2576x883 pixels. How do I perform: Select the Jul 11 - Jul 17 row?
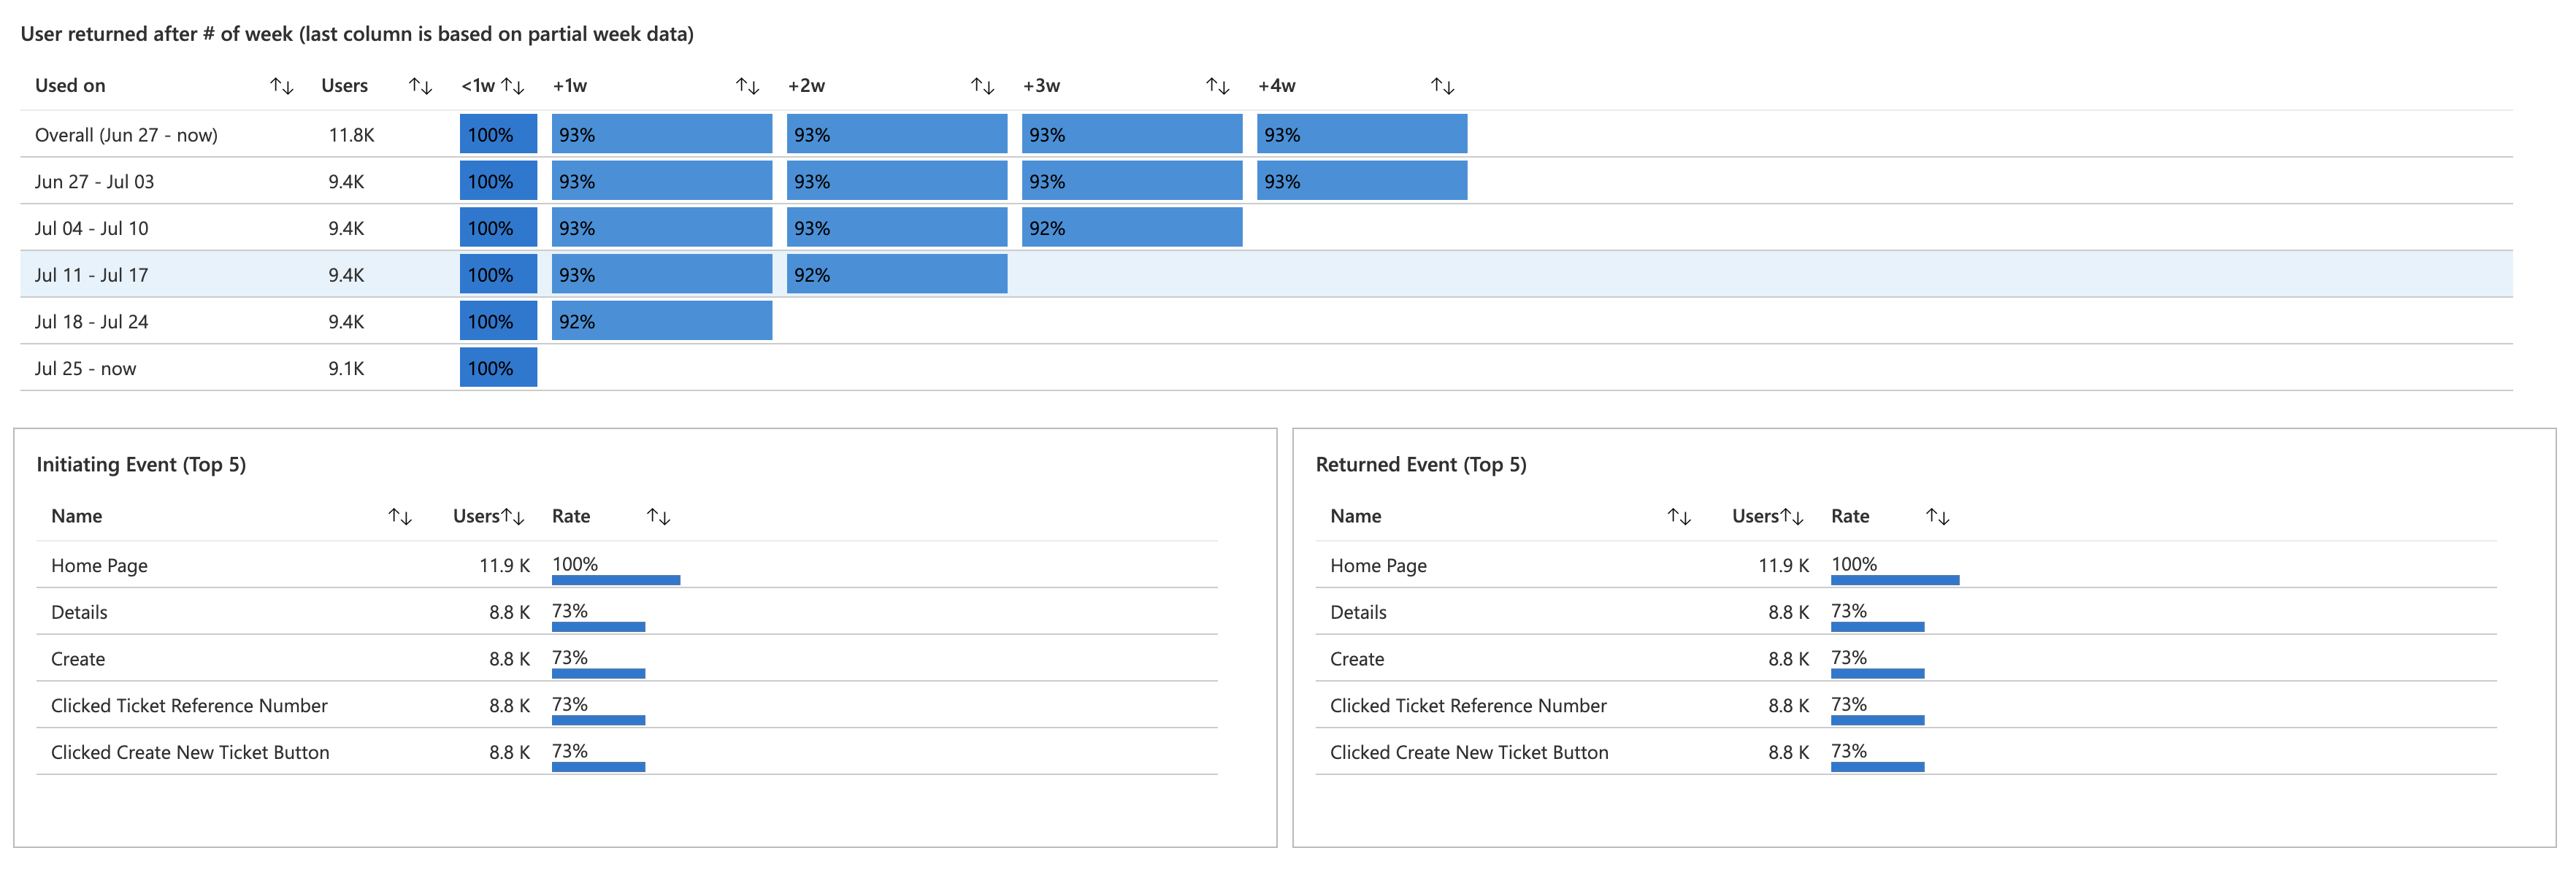click(x=91, y=275)
